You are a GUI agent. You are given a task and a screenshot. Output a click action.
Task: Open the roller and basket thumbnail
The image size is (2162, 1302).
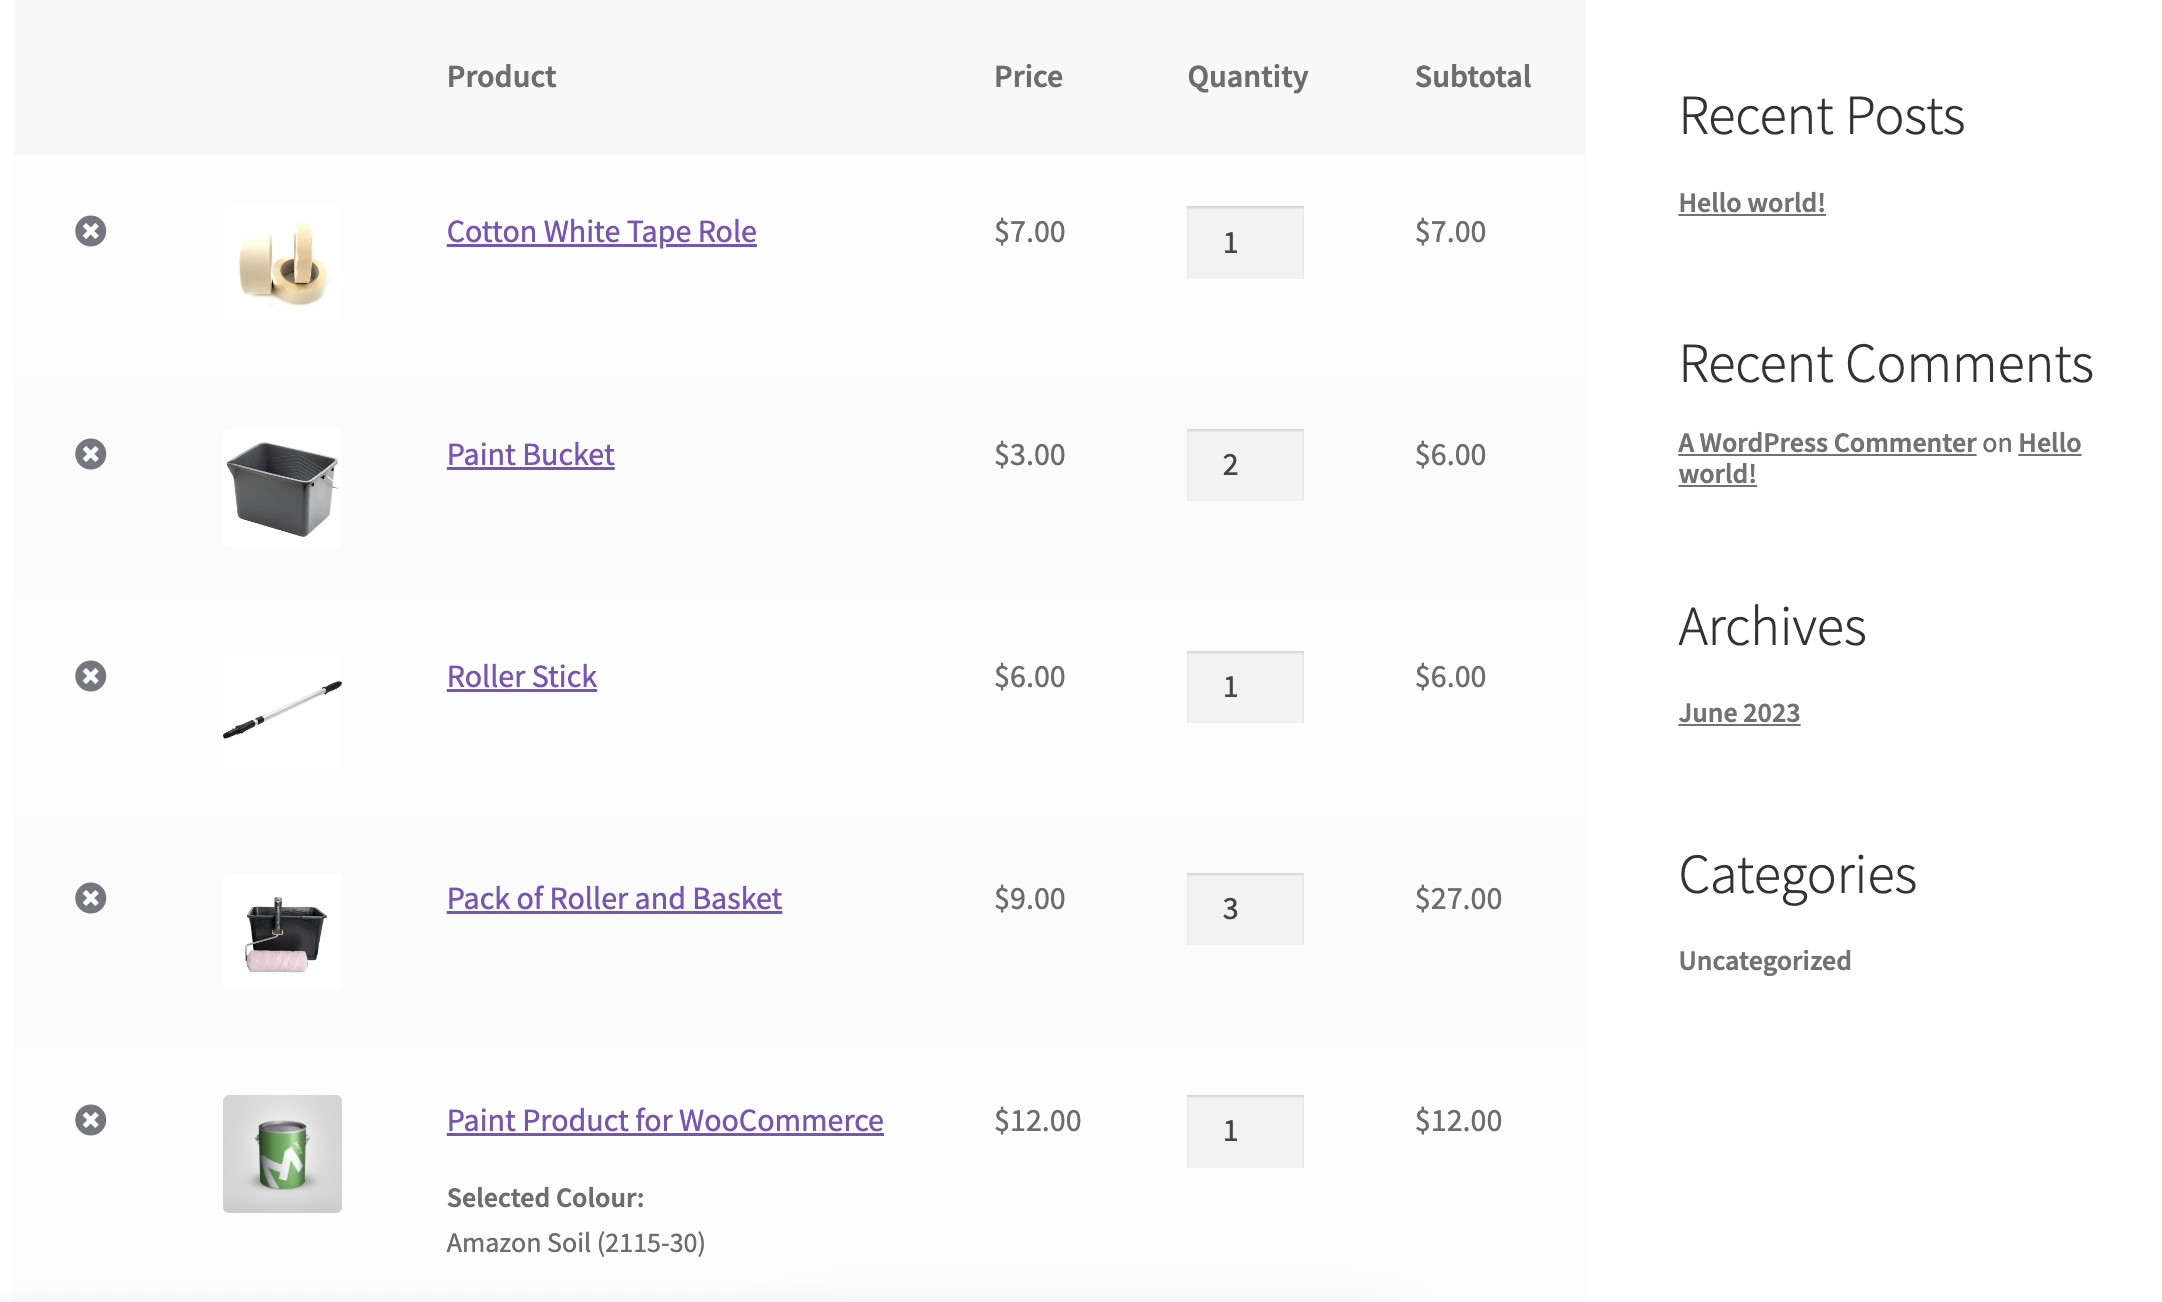click(x=282, y=932)
